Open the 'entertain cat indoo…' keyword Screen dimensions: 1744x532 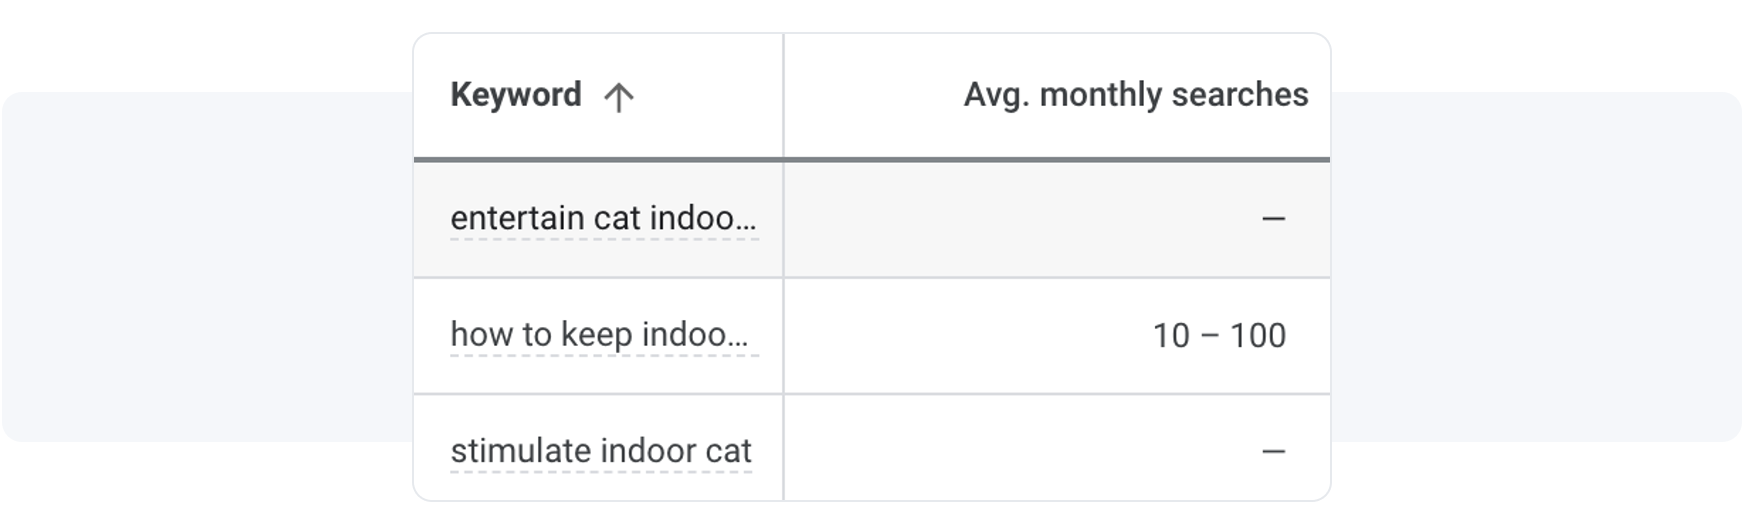[x=603, y=218]
